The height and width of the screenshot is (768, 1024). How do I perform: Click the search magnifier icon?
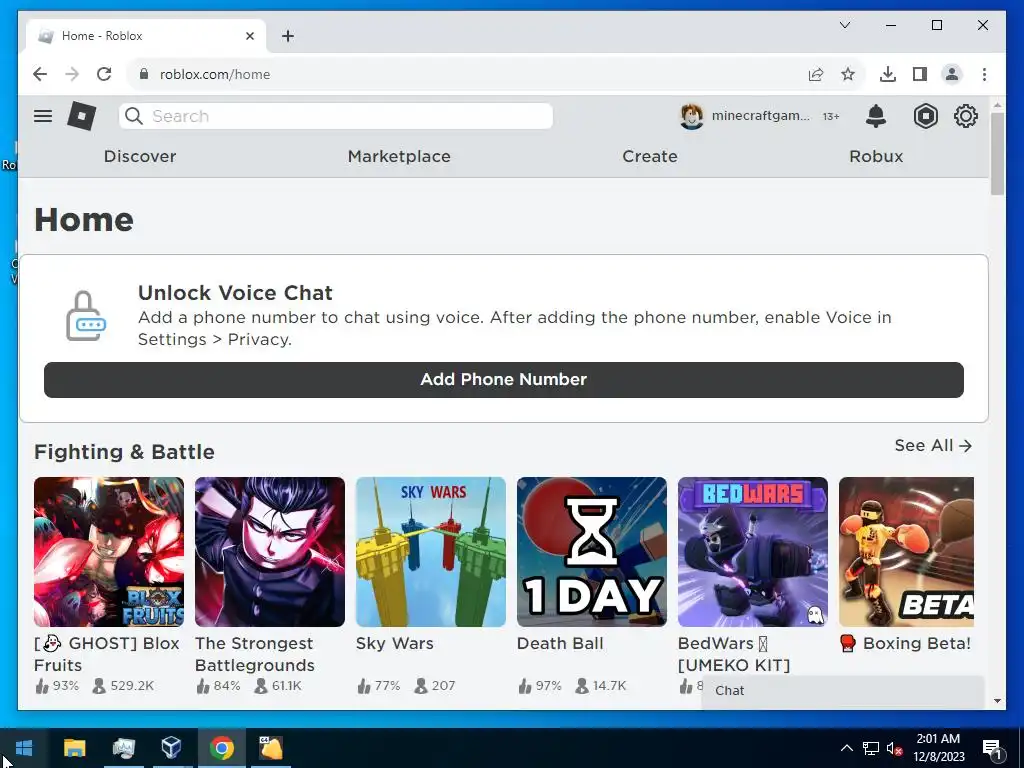coord(134,116)
